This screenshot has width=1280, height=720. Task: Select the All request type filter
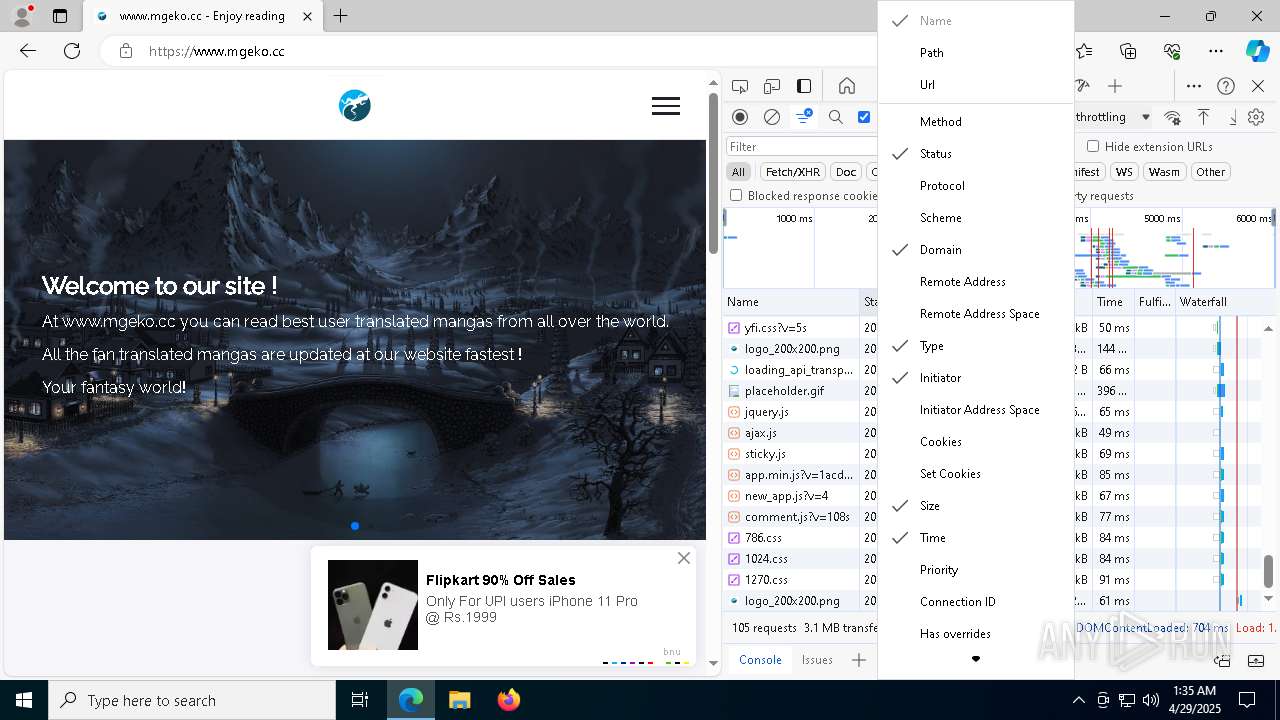pos(738,172)
